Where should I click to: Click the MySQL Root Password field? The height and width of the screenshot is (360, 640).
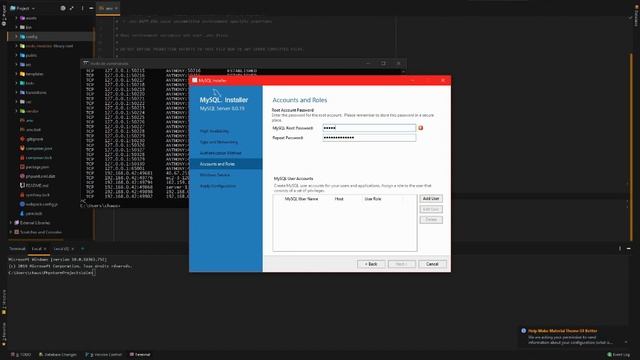369,128
